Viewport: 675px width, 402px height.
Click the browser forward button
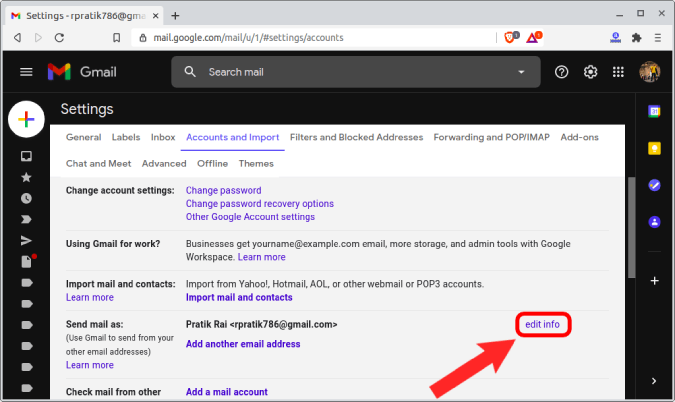click(x=38, y=37)
